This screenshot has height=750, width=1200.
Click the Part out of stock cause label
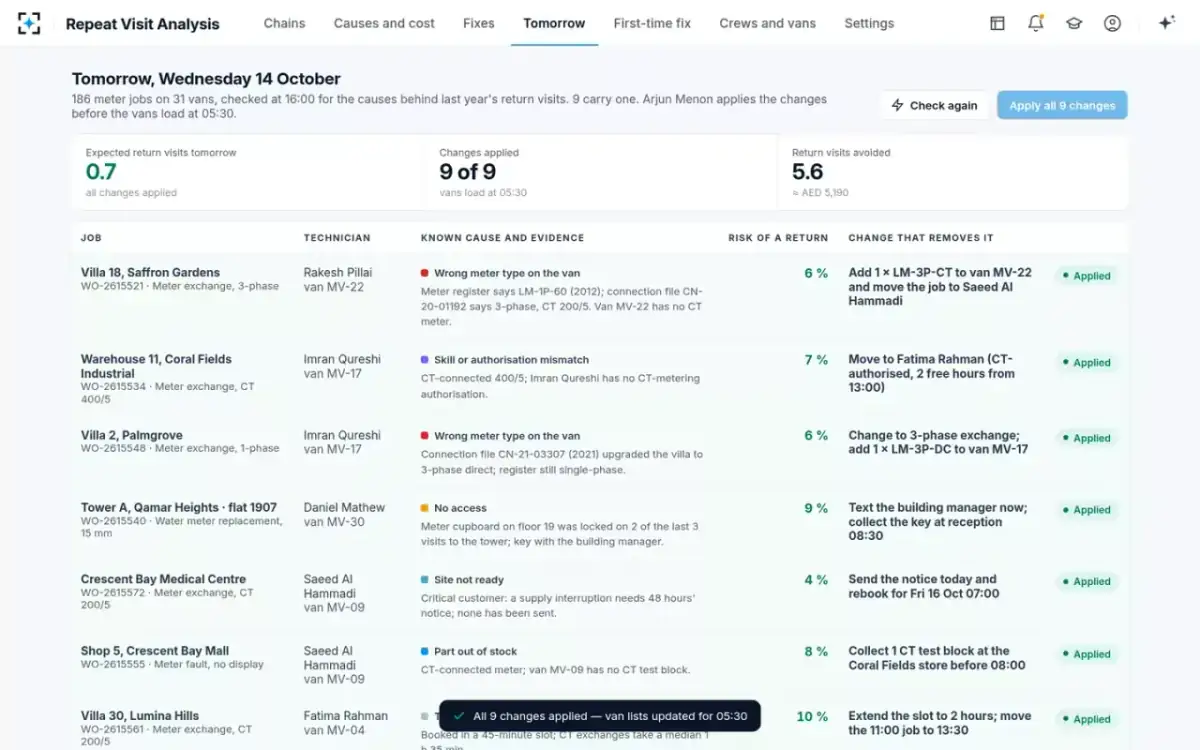click(475, 652)
